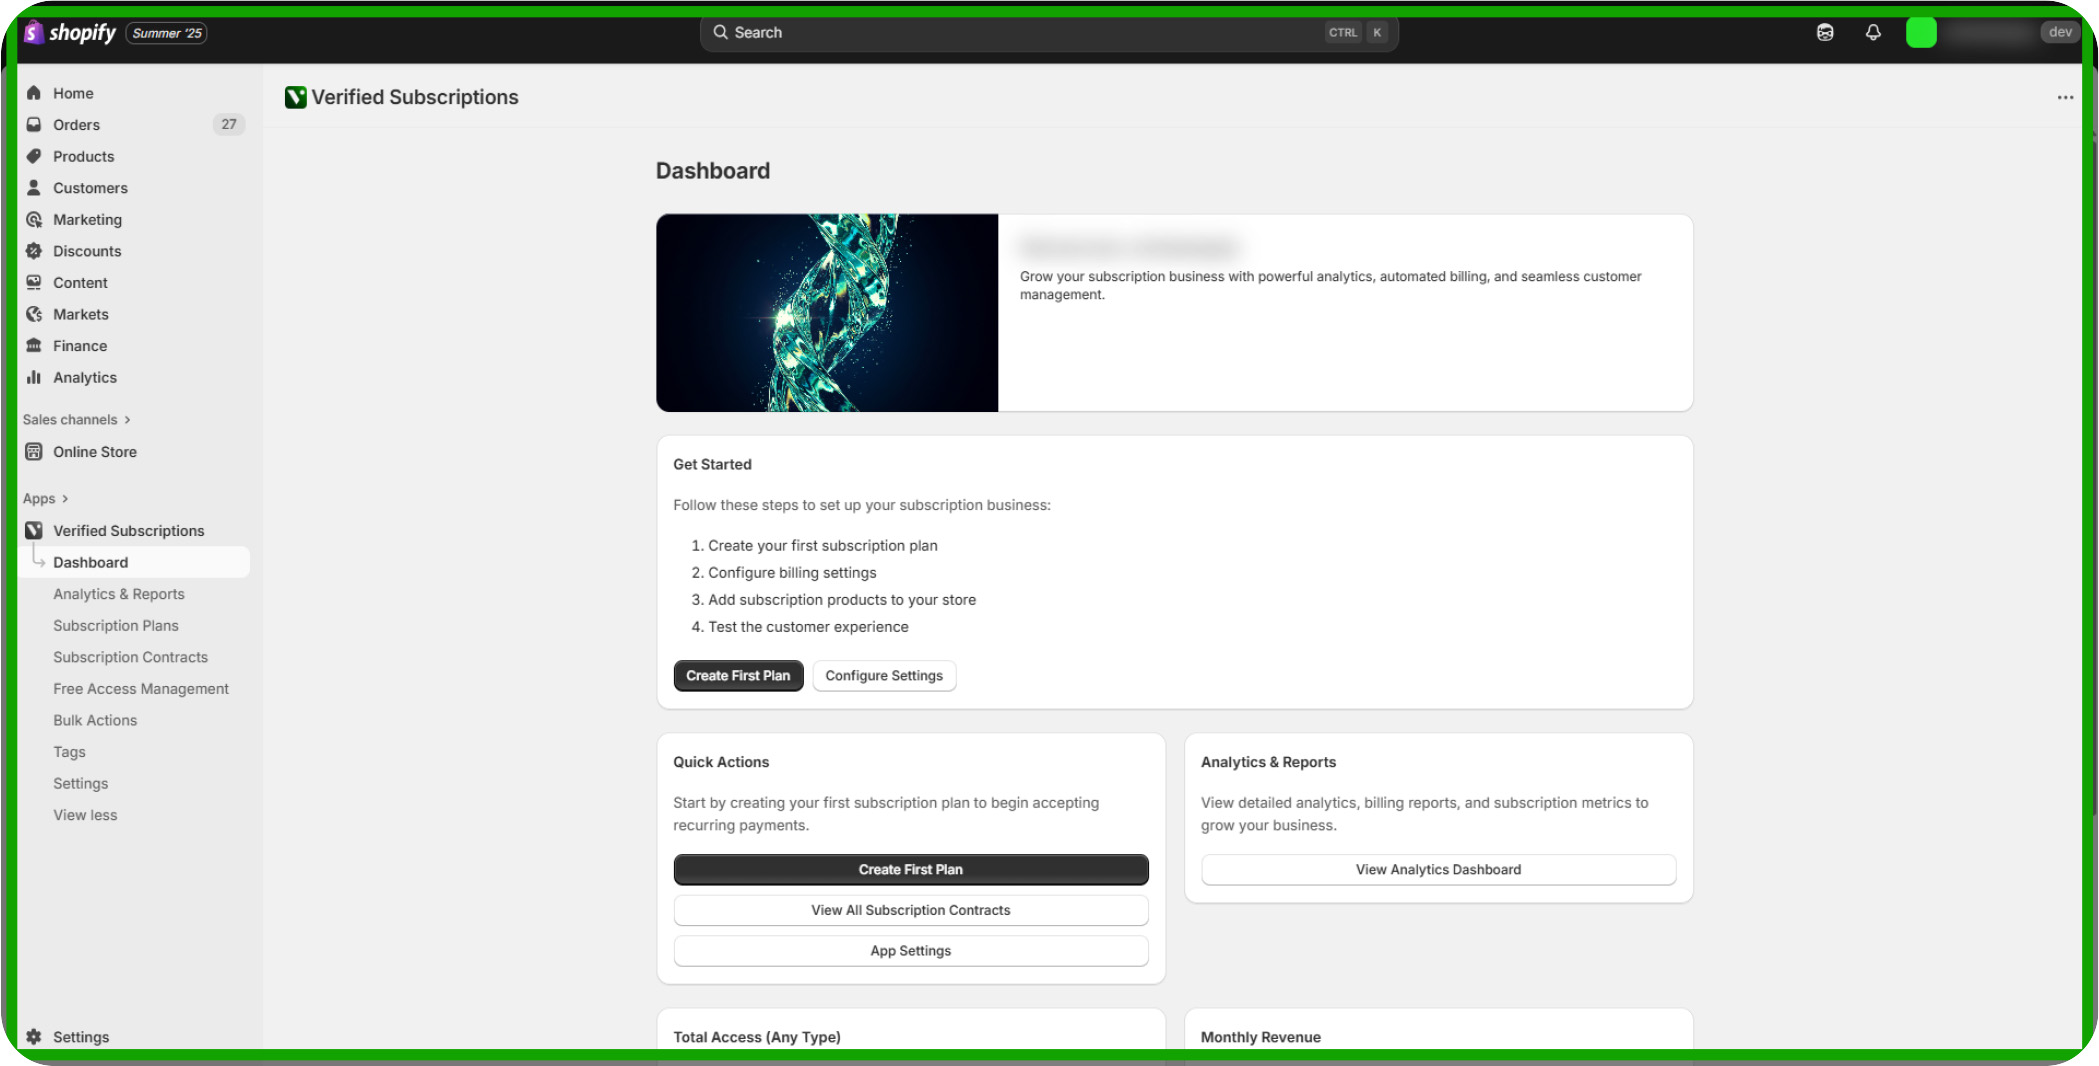The height and width of the screenshot is (1066, 2099).
Task: Go to Customers page
Action: (90, 187)
